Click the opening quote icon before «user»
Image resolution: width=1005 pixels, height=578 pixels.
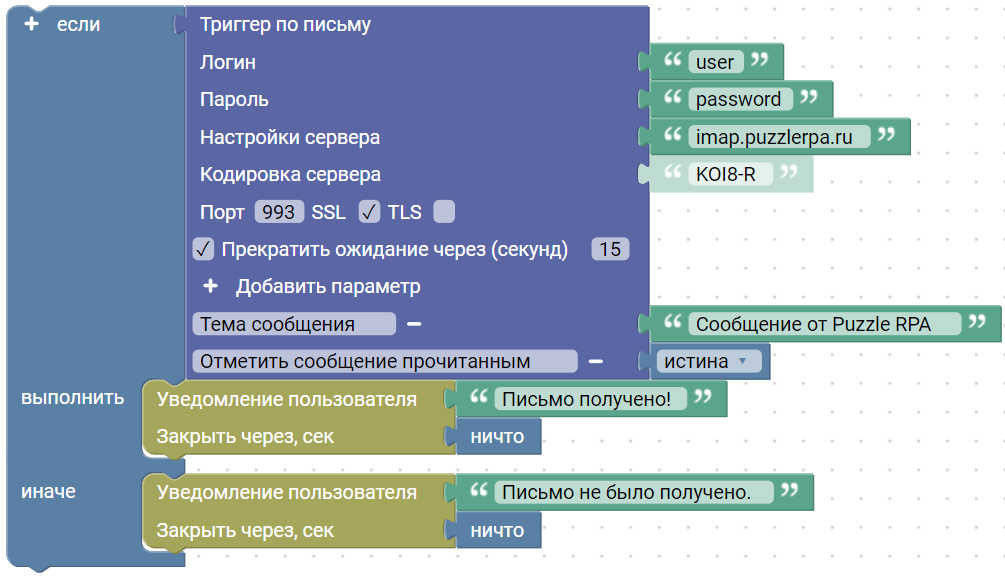(673, 61)
